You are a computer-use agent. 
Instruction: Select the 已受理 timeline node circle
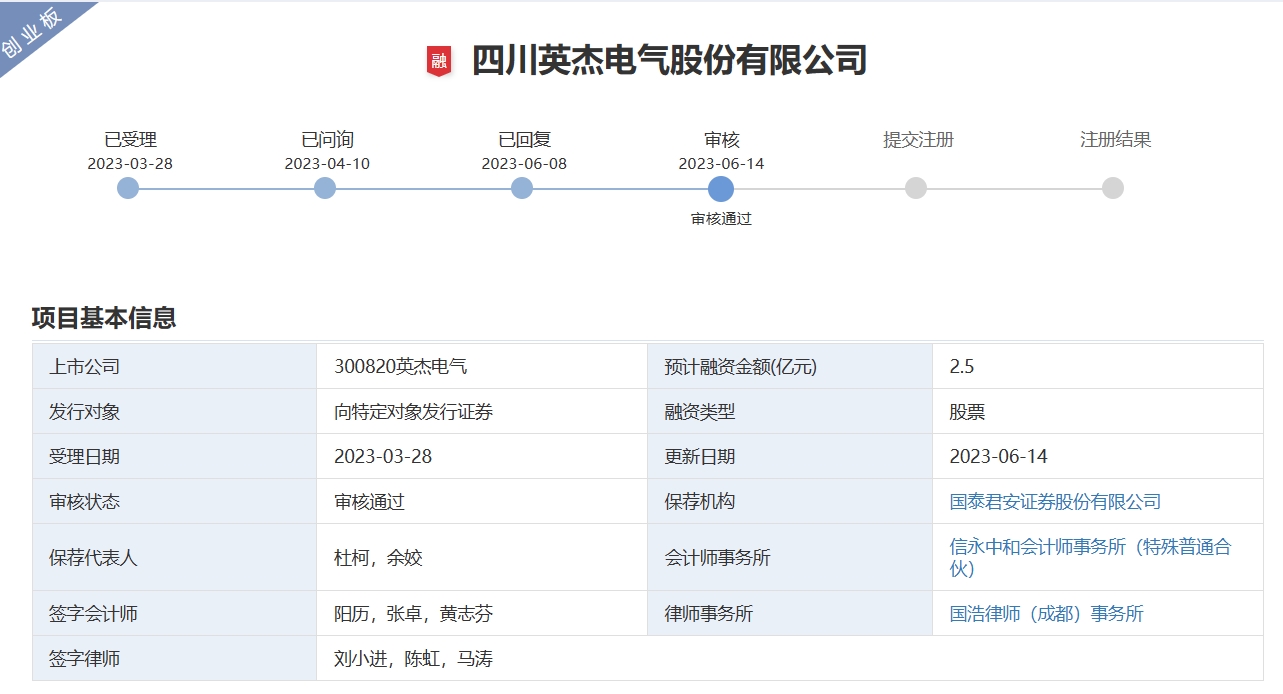[x=128, y=188]
